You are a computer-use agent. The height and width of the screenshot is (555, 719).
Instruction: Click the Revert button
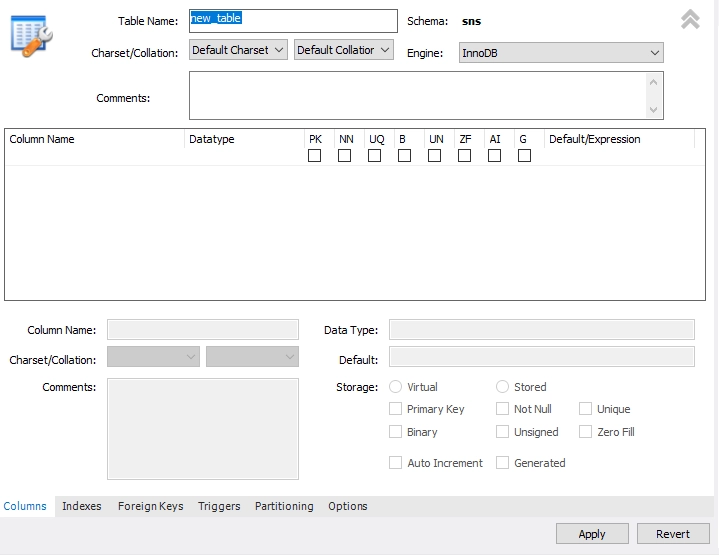point(673,534)
